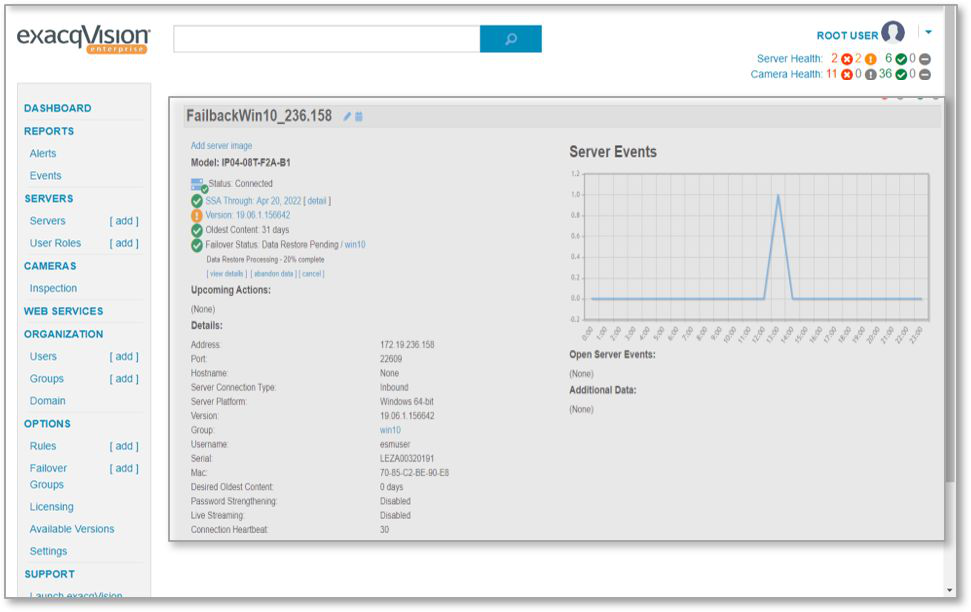This screenshot has width=971, height=612.
Task: Open Licensing page
Action: 51,507
